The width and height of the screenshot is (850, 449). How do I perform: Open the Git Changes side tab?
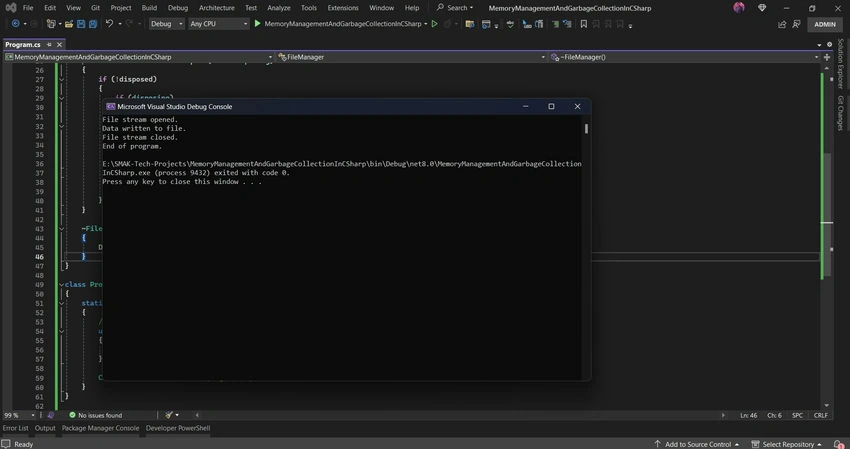coord(840,113)
